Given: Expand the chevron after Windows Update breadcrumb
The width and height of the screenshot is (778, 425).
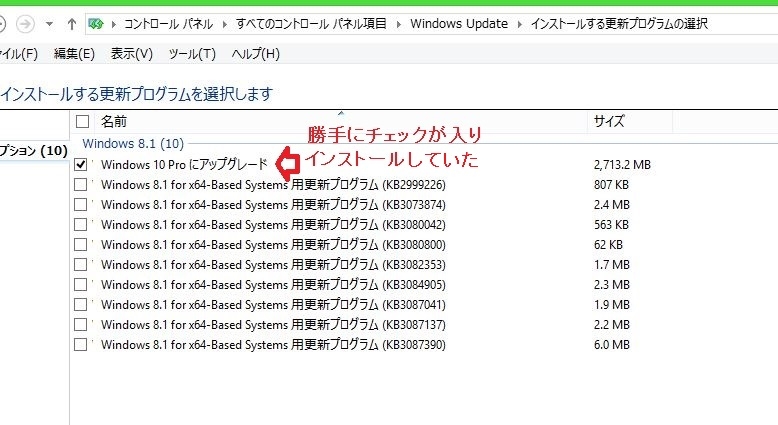Looking at the screenshot, I should pyautogui.click(x=519, y=24).
